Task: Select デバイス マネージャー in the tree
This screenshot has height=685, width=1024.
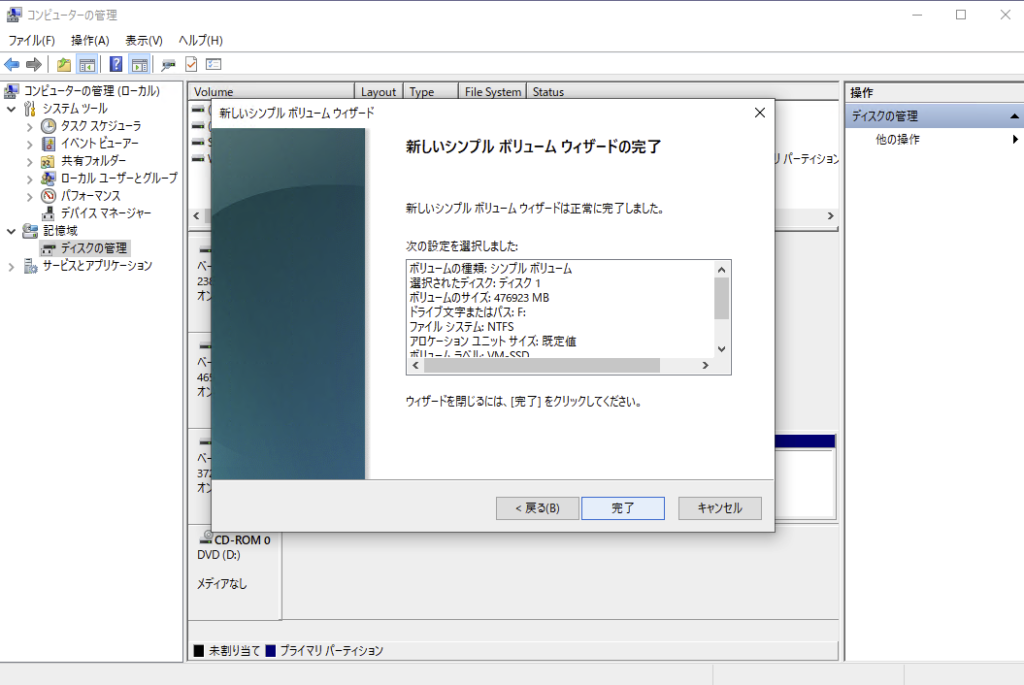Action: [x=105, y=213]
